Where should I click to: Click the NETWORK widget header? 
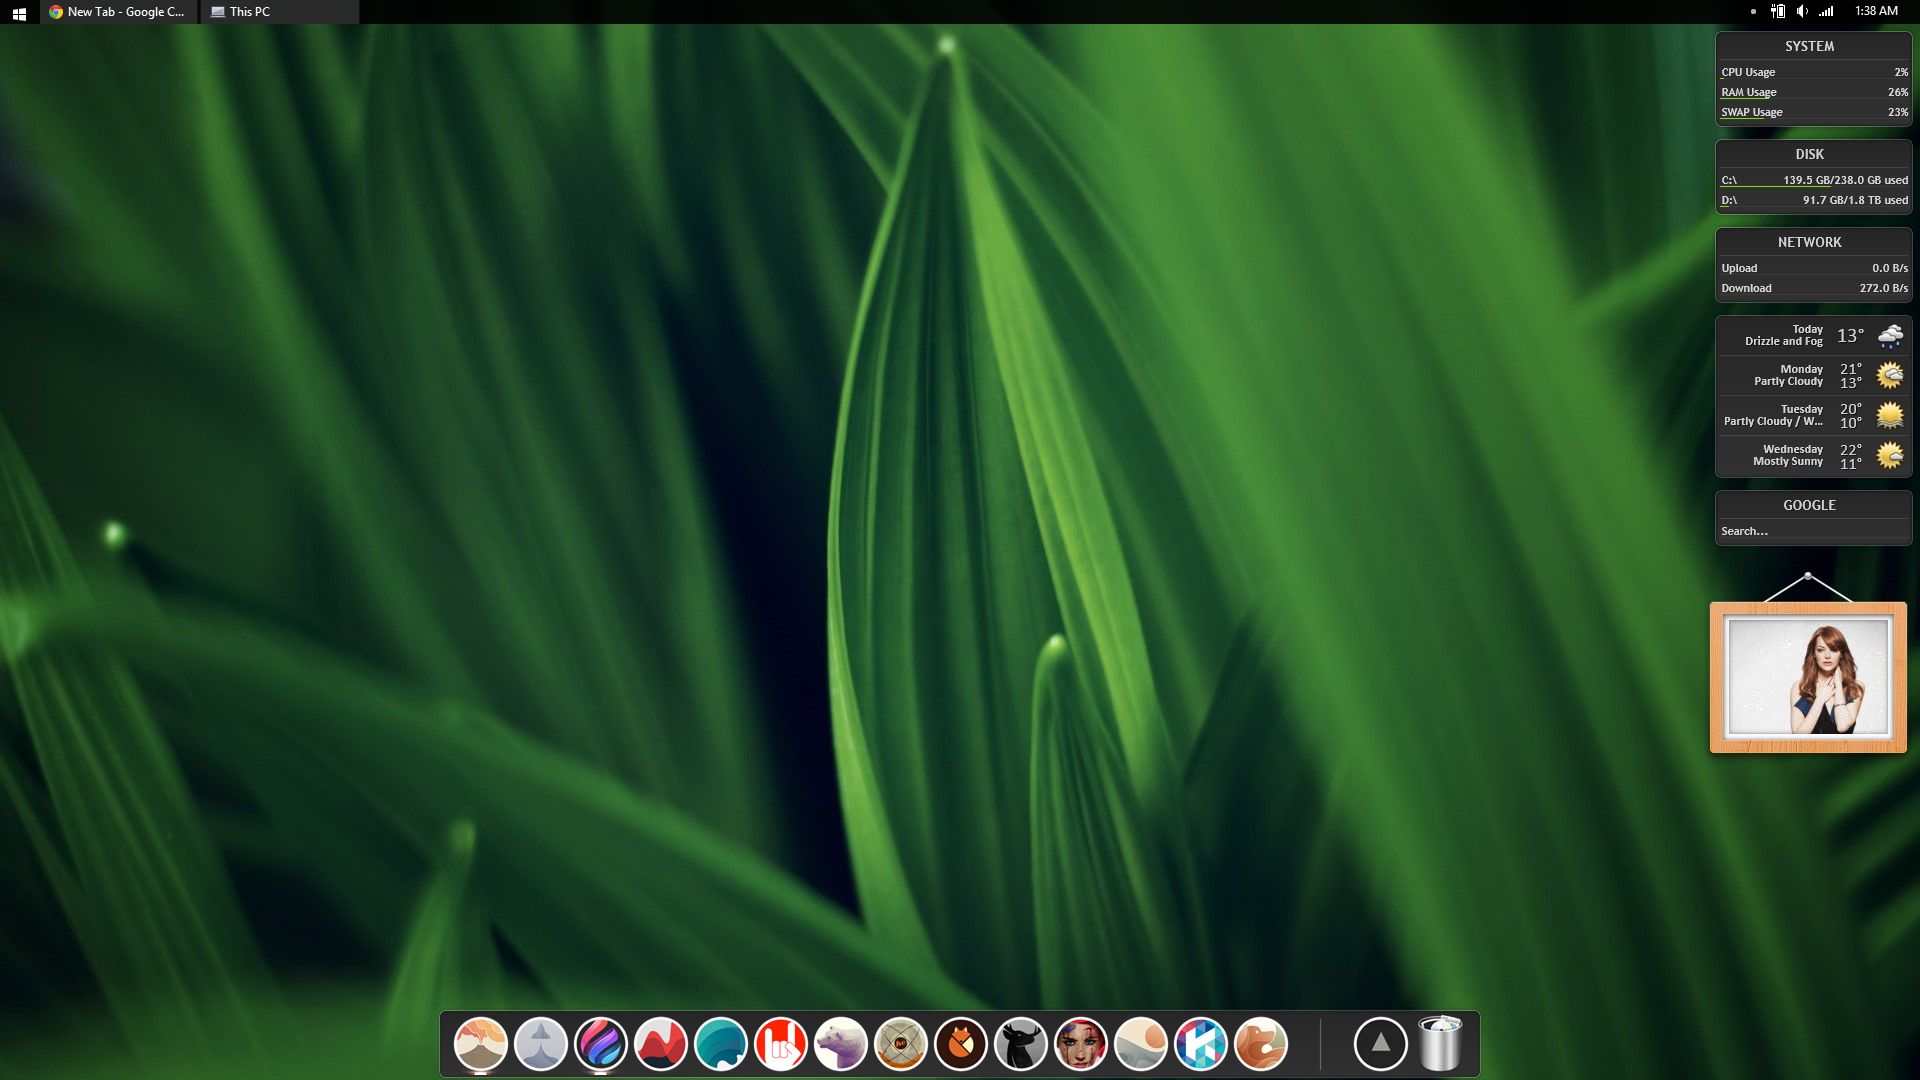[1809, 242]
